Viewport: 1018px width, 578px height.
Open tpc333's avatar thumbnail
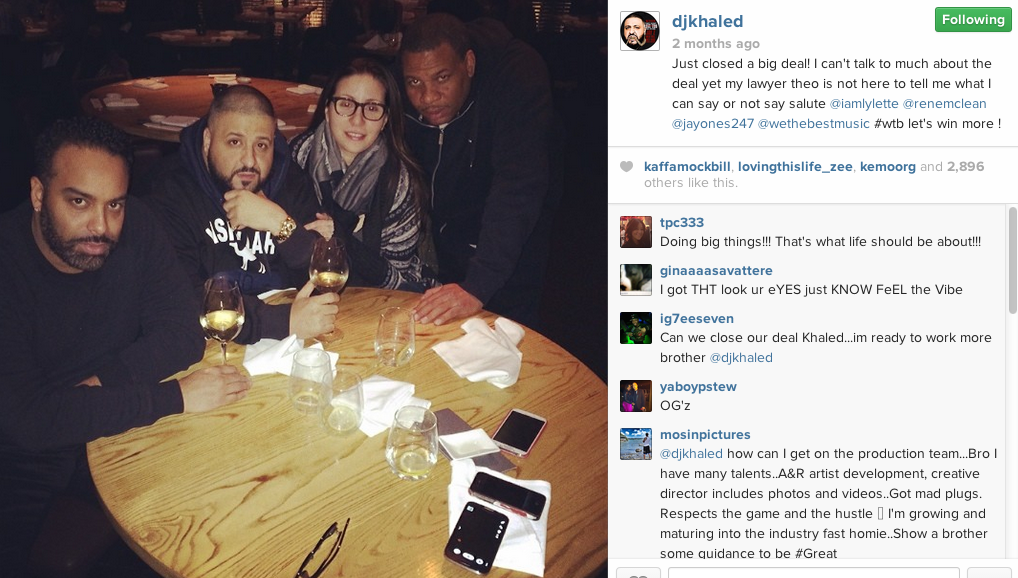click(x=636, y=232)
